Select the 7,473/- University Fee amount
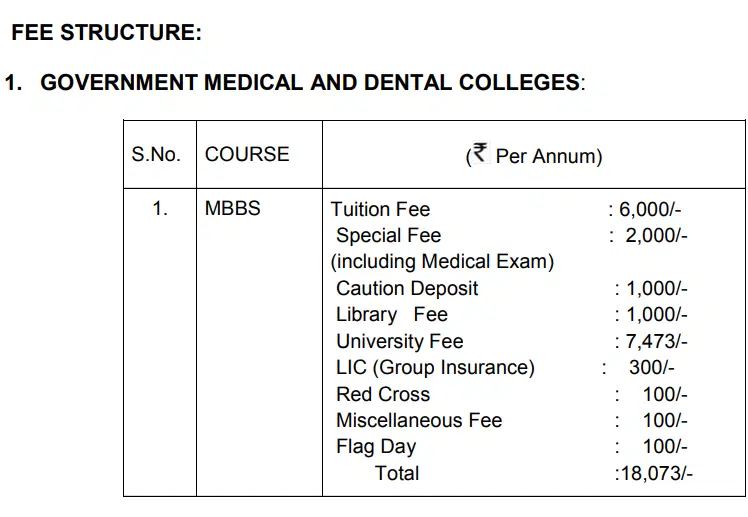The width and height of the screenshot is (748, 517). 656,341
